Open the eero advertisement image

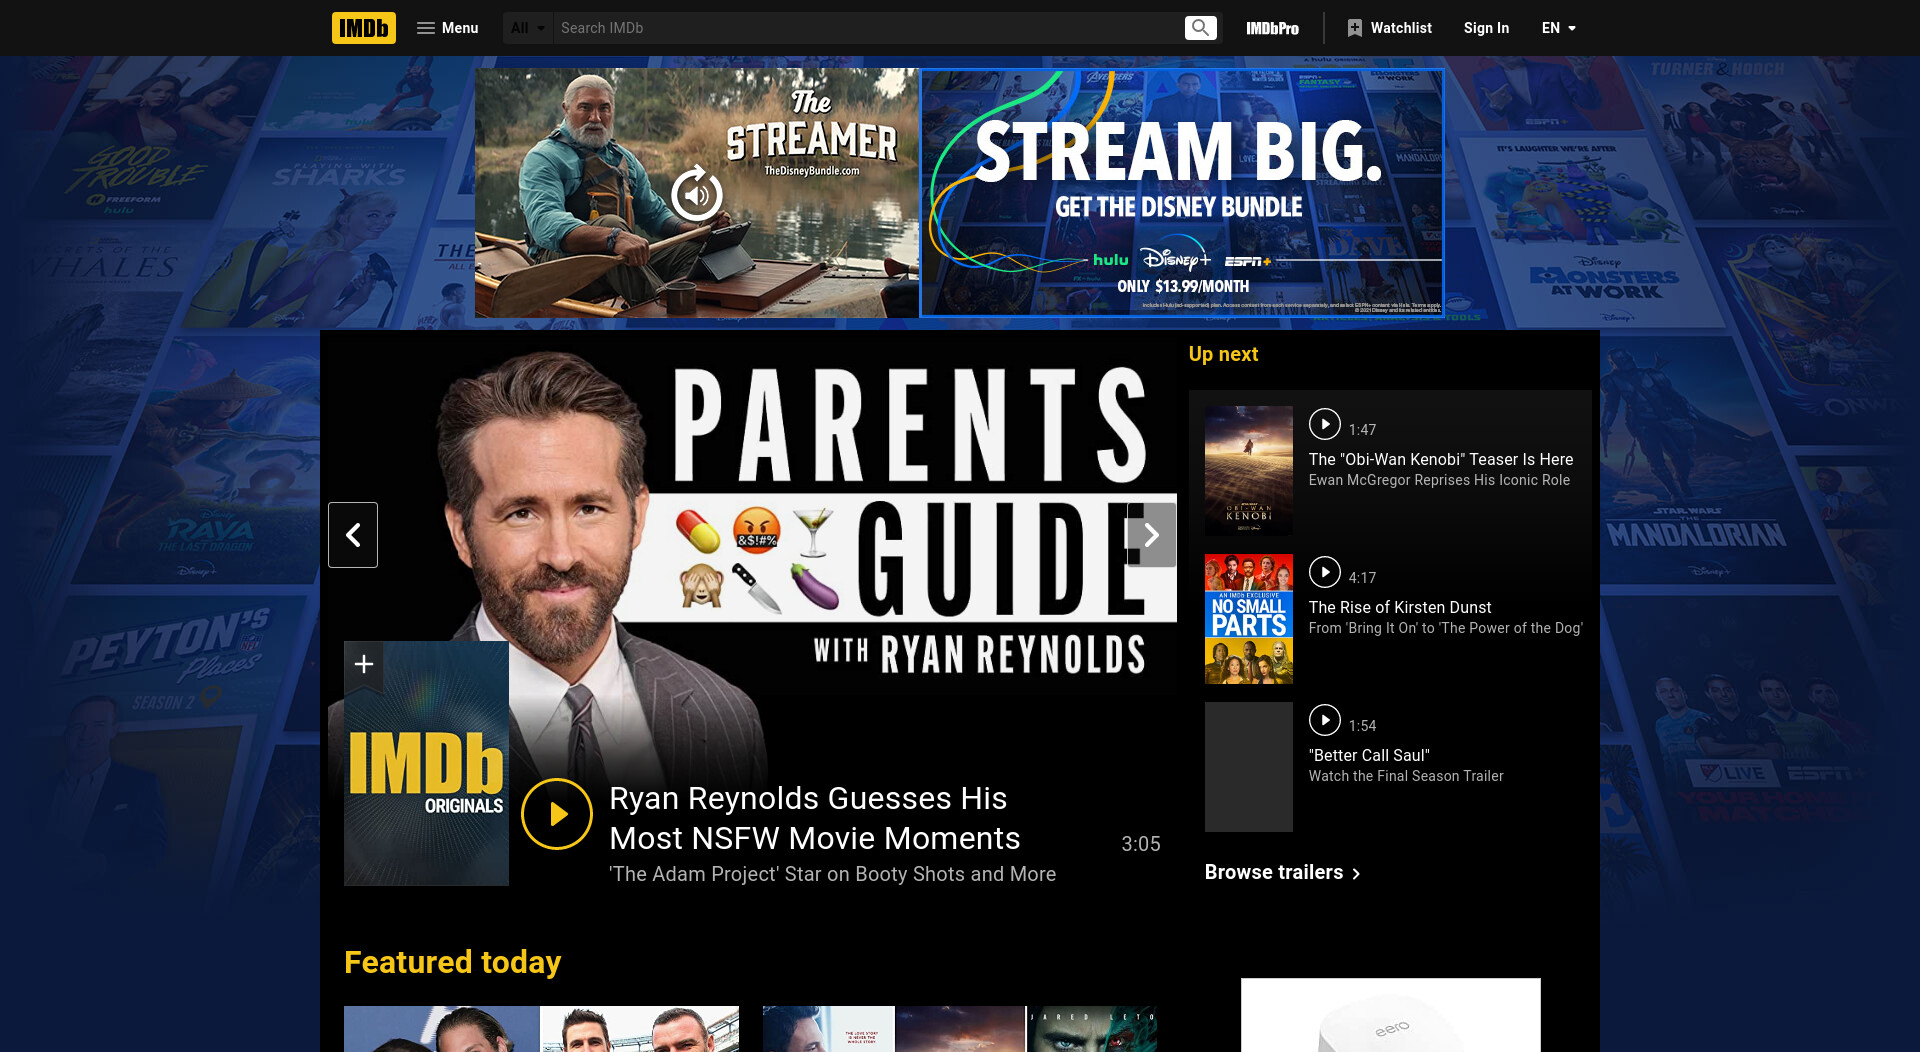coord(1390,1015)
